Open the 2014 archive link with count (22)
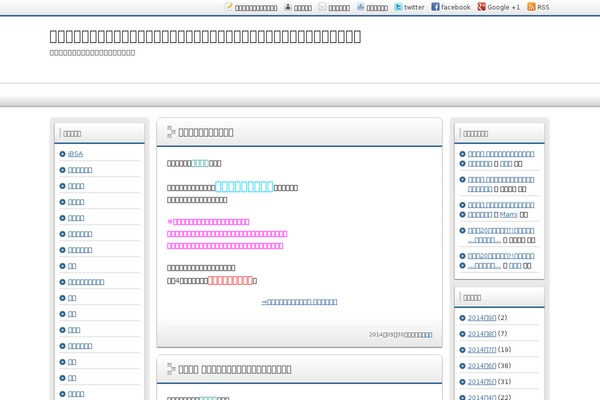Screen dimensions: 600x400 pyautogui.click(x=482, y=397)
